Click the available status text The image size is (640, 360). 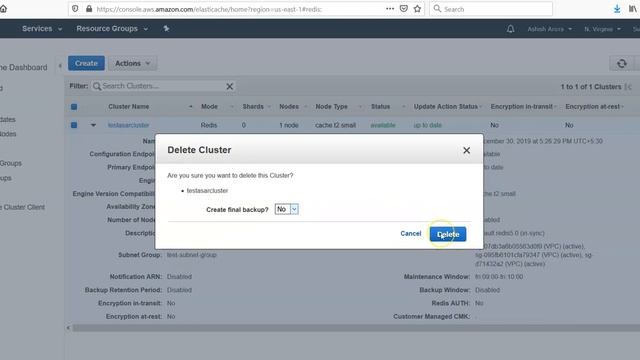point(383,125)
